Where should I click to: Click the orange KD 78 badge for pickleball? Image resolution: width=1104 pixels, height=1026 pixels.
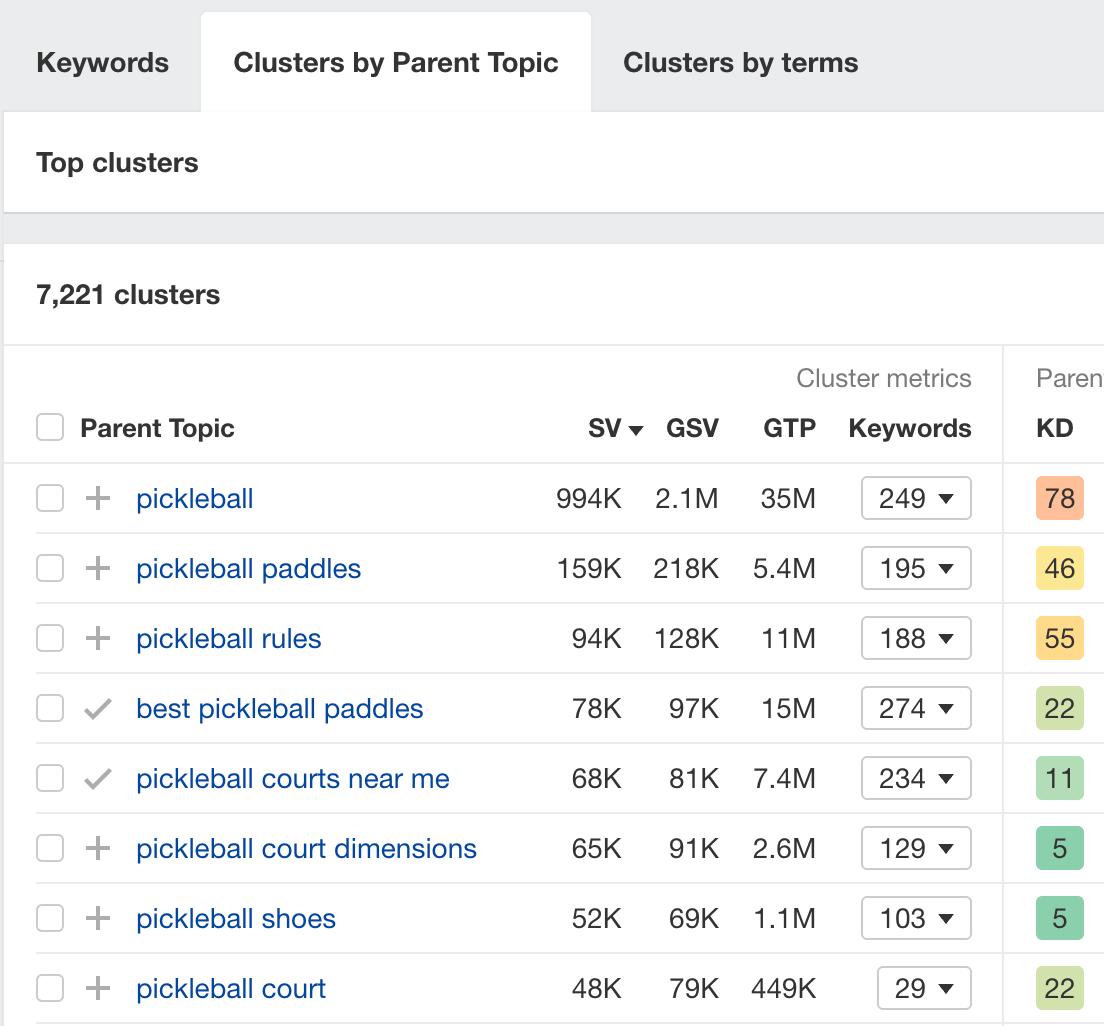tap(1058, 498)
